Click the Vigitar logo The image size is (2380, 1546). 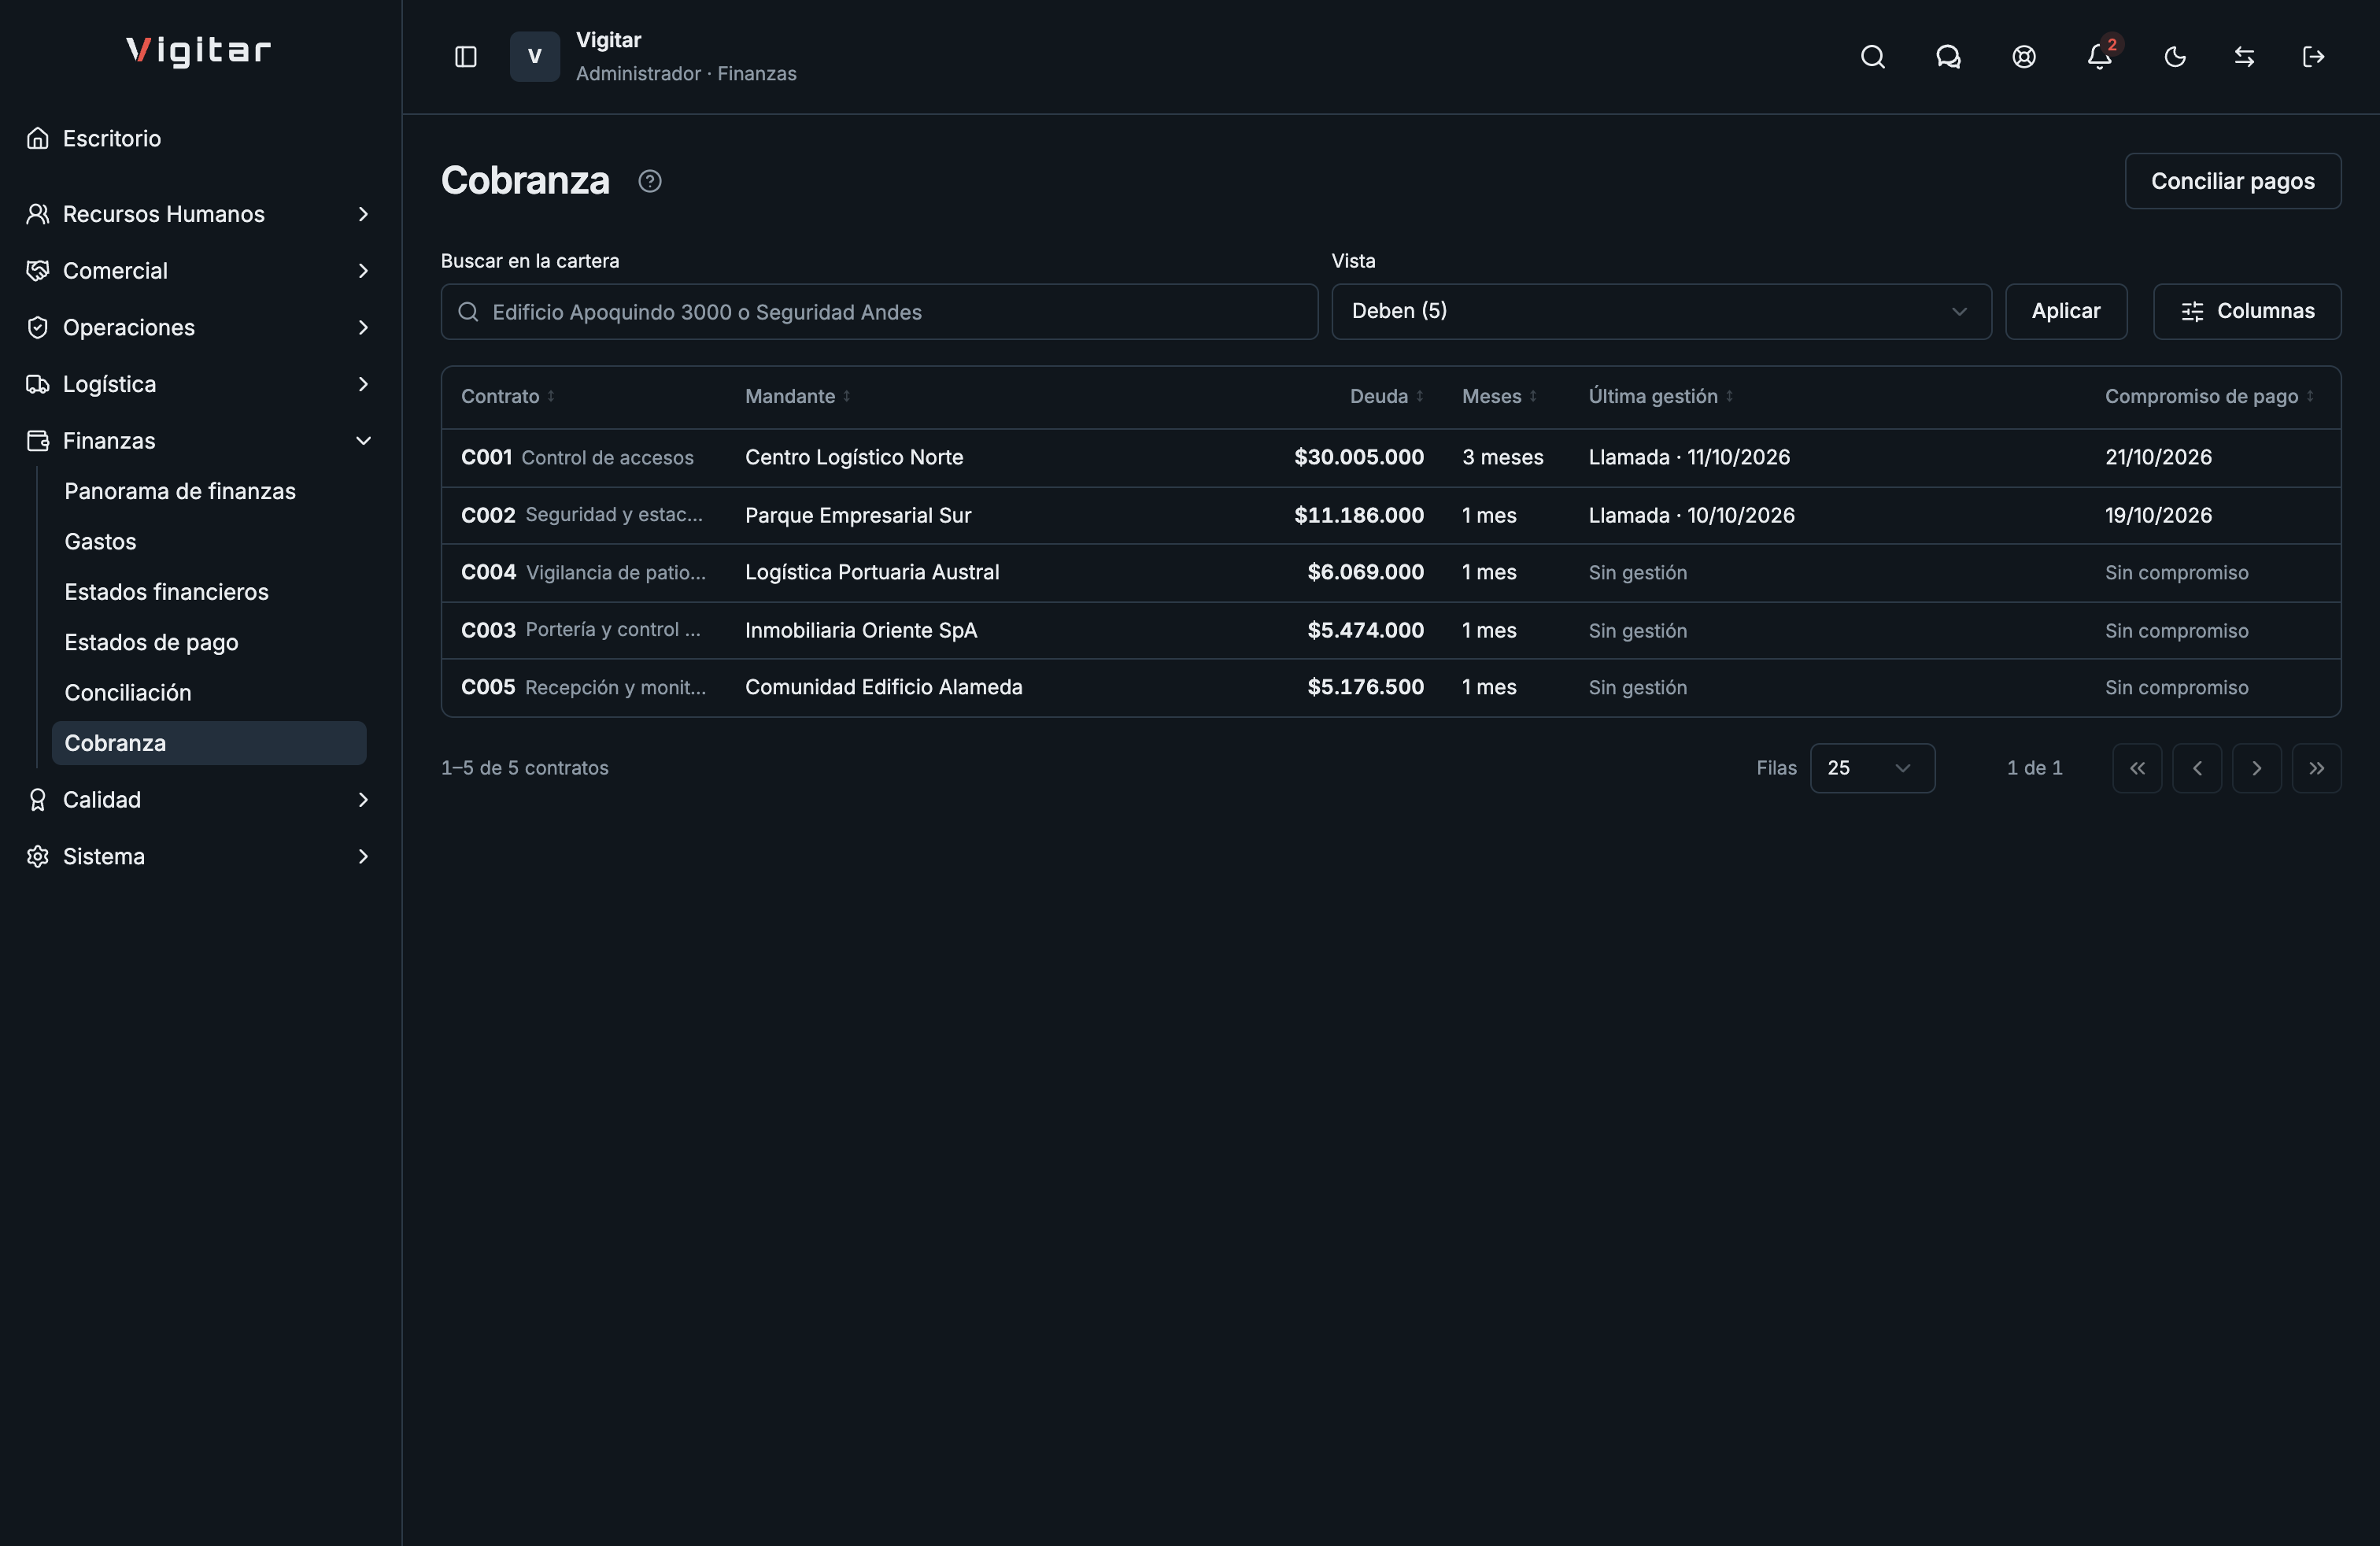click(x=198, y=51)
